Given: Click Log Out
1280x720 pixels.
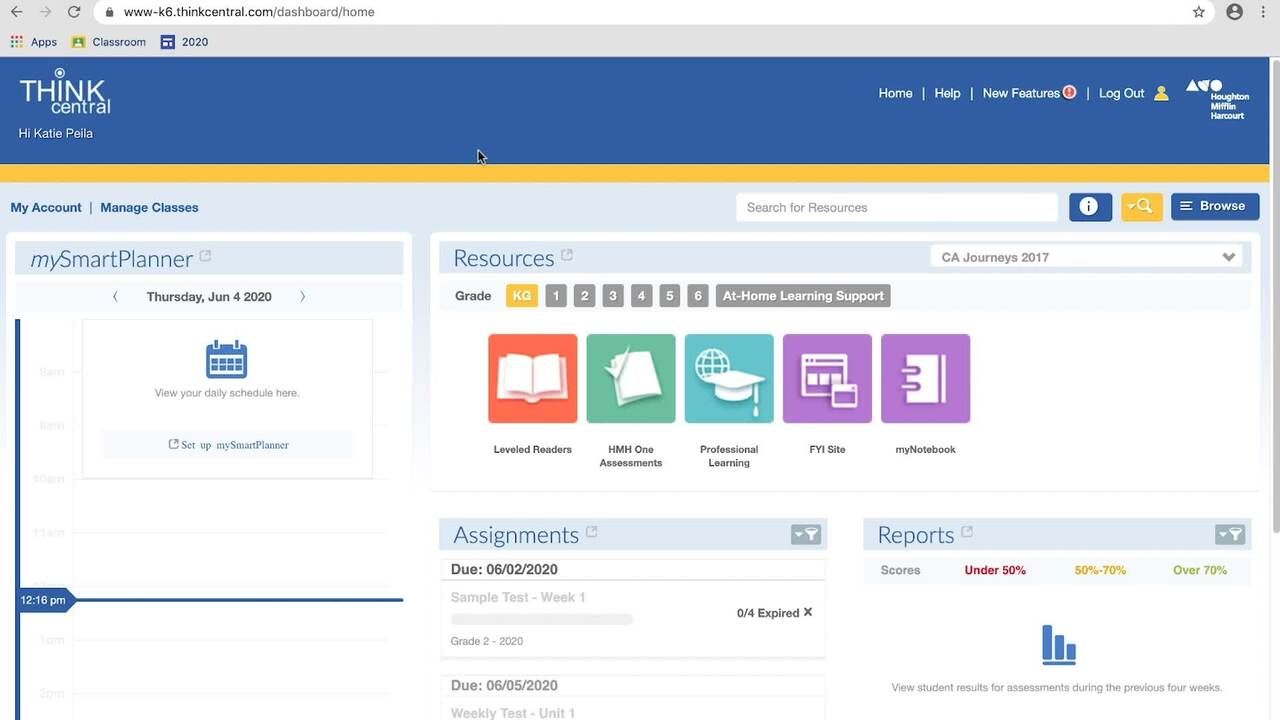Looking at the screenshot, I should point(1121,93).
